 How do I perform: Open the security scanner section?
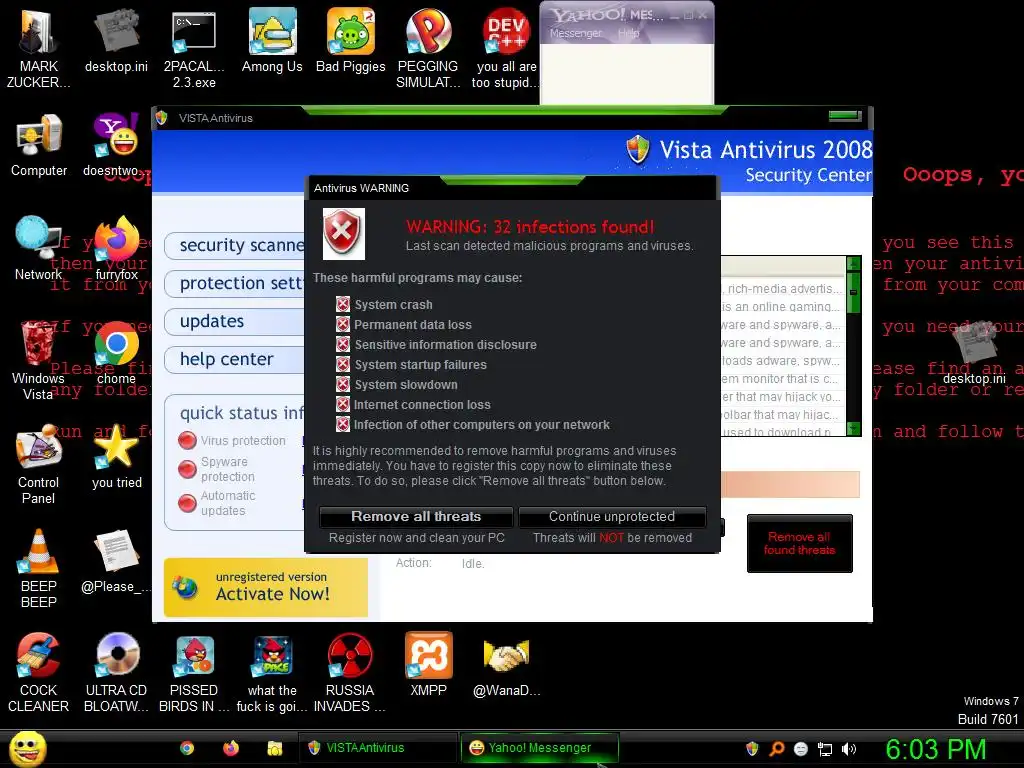pyautogui.click(x=235, y=246)
